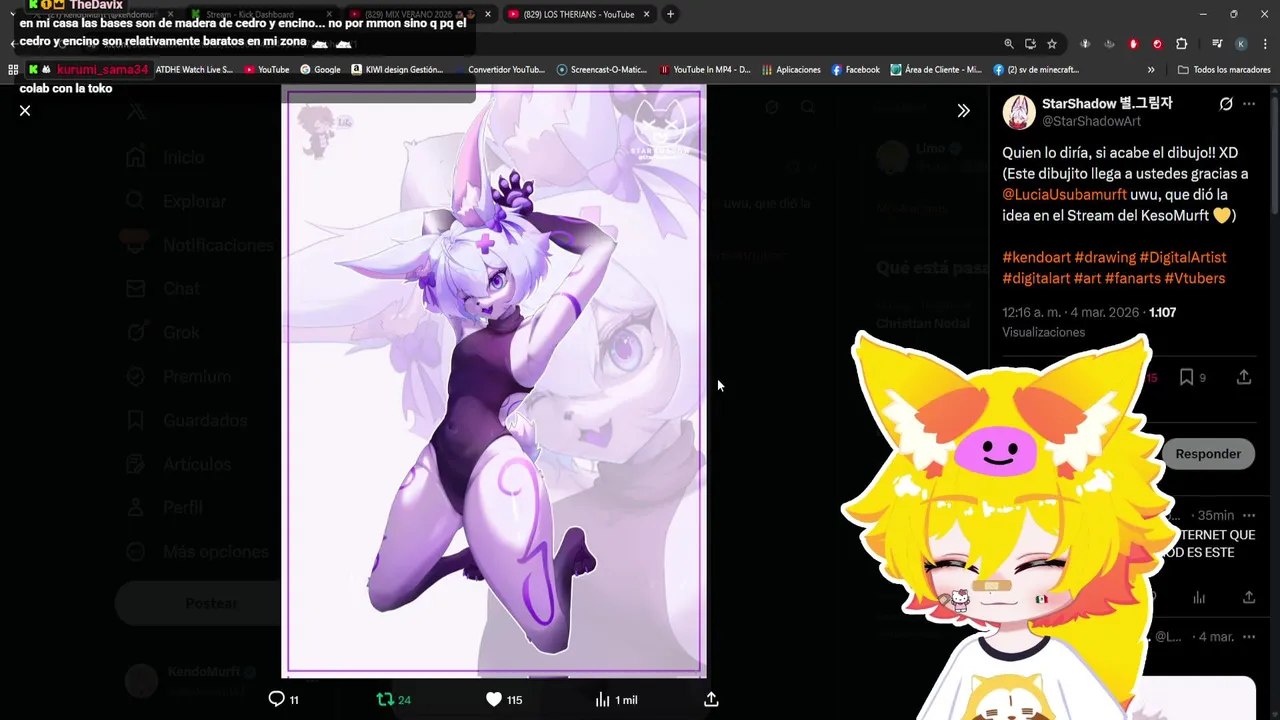Open the Todos los marcadores folder
1280x720 pixels.
(1224, 70)
